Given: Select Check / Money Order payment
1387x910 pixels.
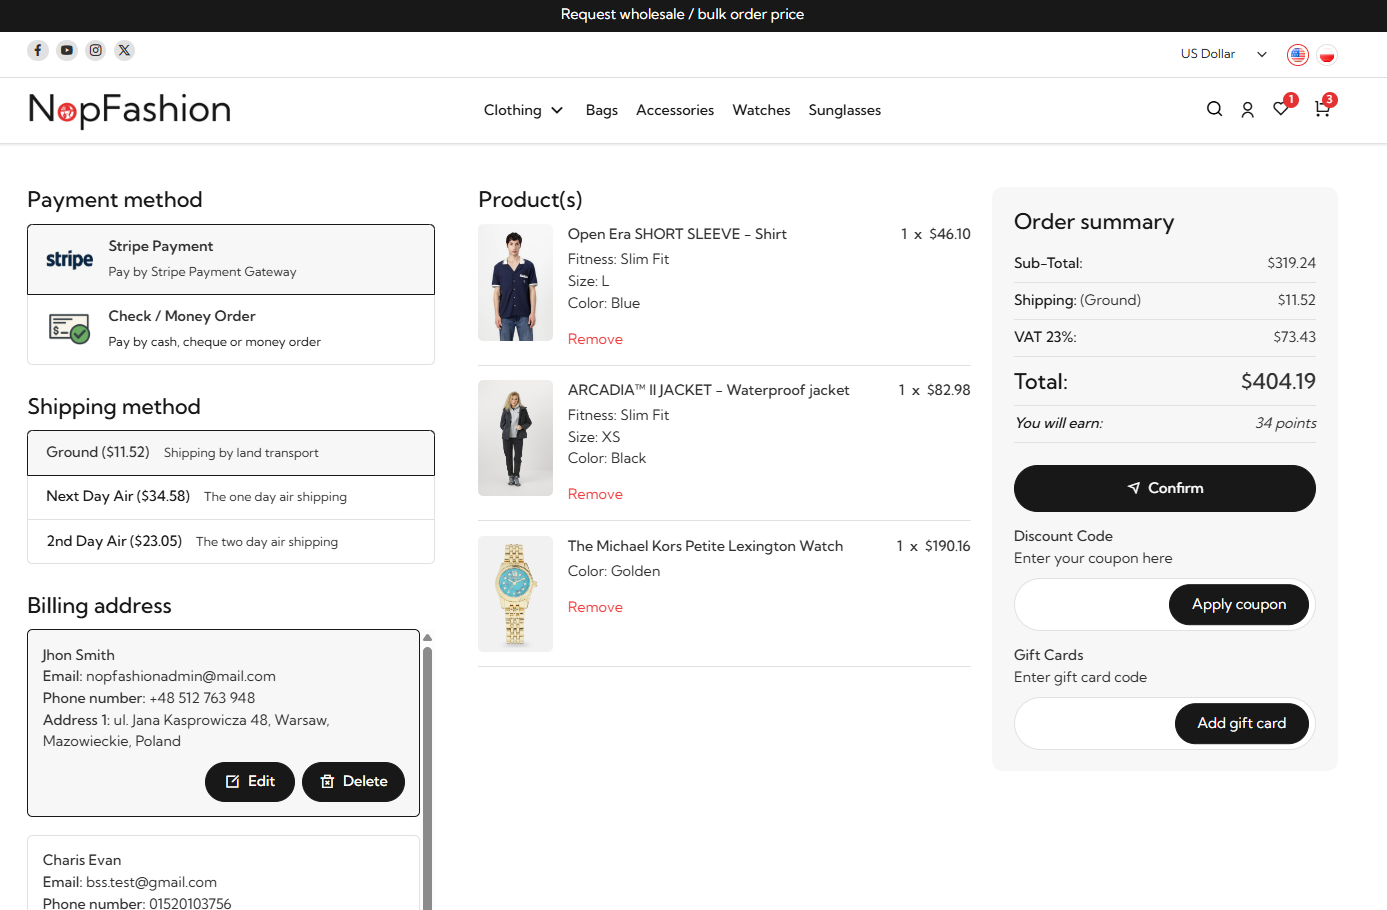Looking at the screenshot, I should 231,329.
